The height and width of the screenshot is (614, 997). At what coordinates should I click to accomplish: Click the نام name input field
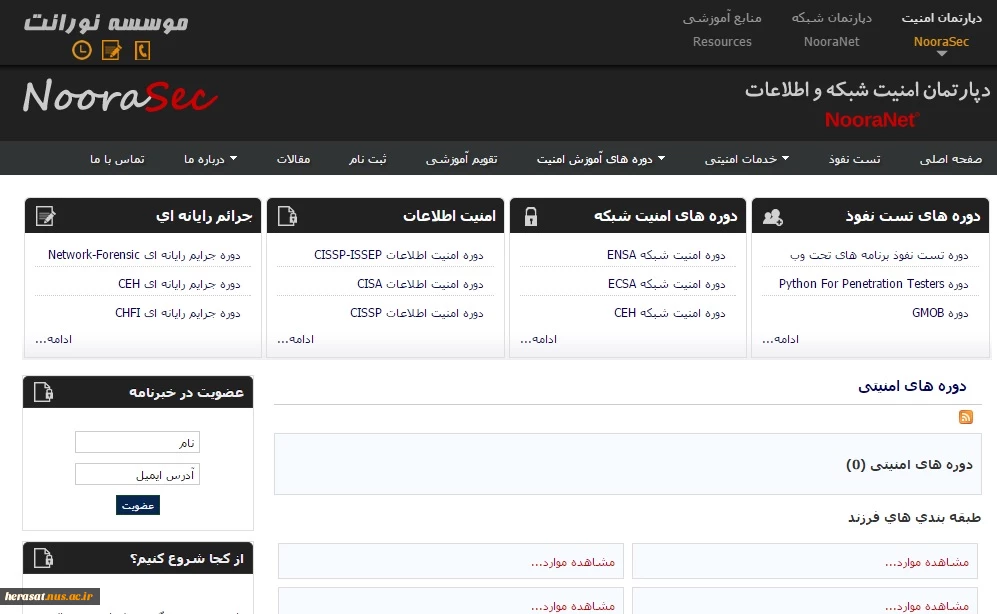[137, 442]
